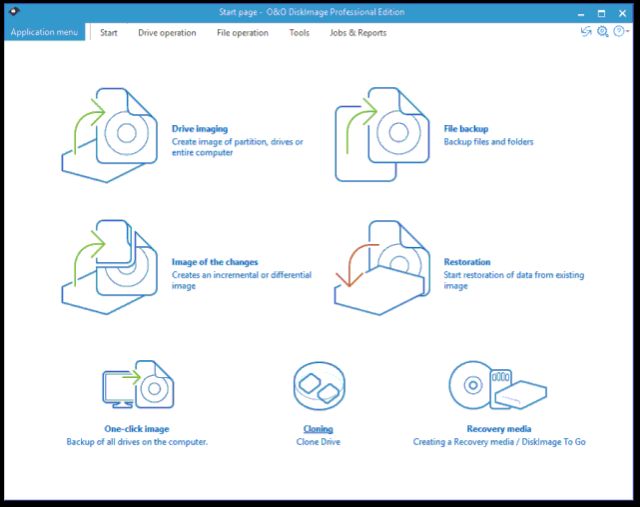Click 'Create image of partition, drives or' text
The image size is (640, 507).
pos(238,142)
